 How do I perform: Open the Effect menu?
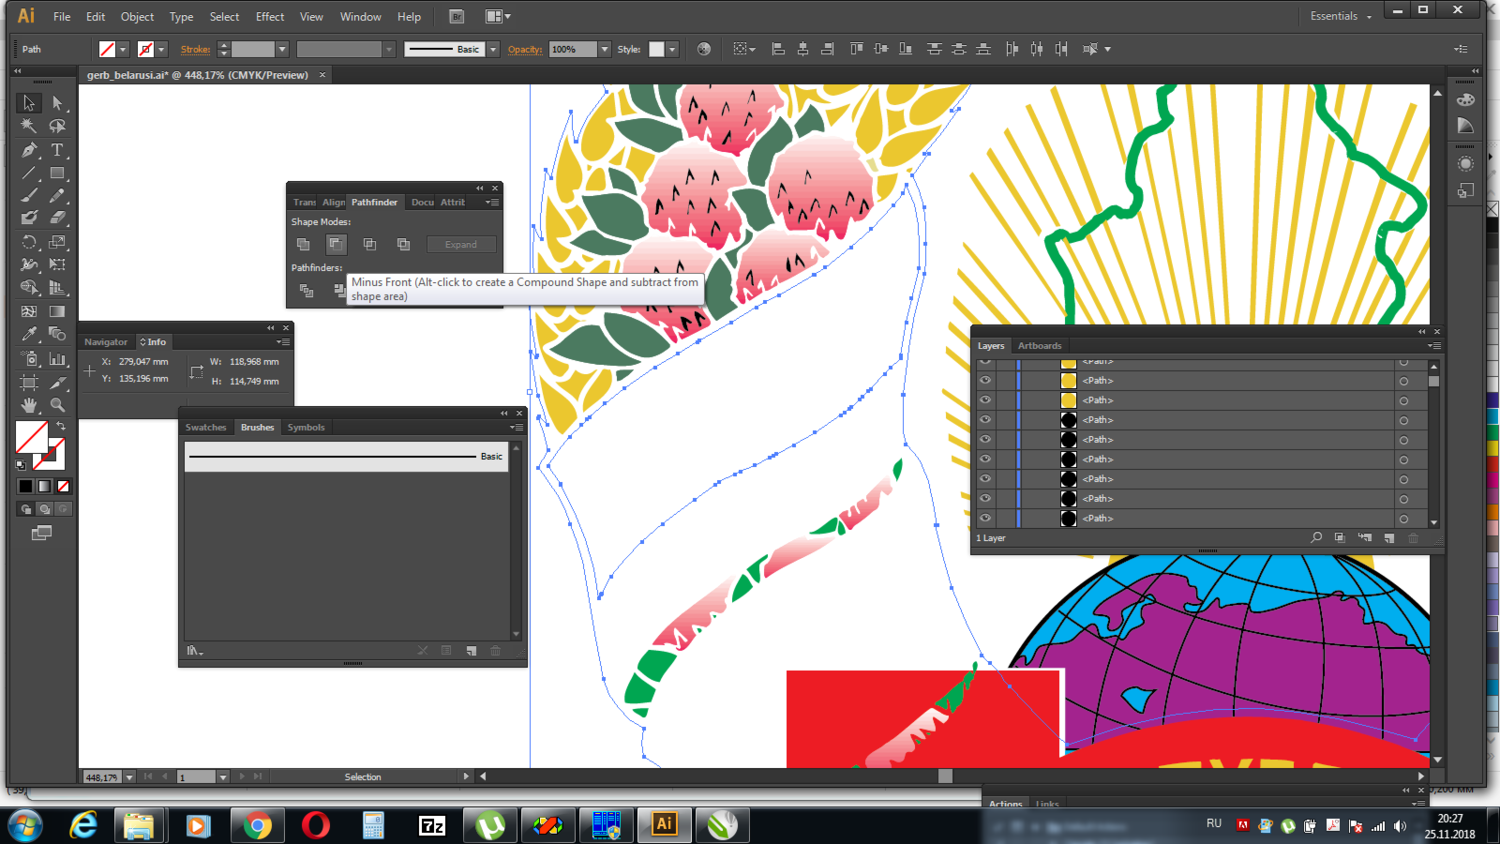coord(270,17)
